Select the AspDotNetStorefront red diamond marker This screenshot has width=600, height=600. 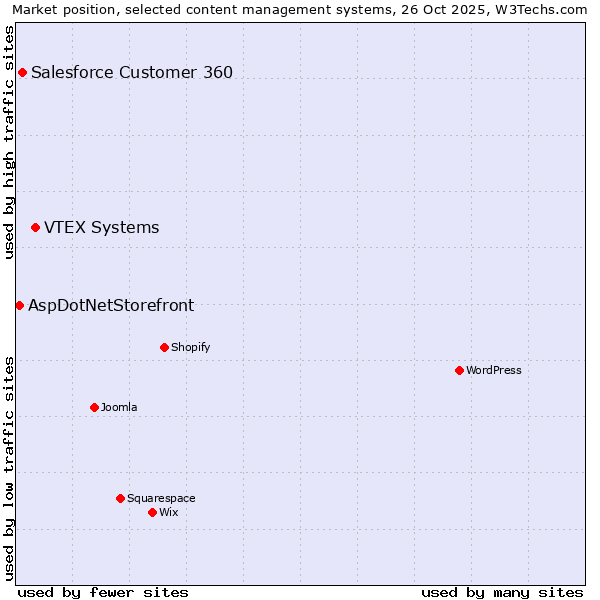[x=19, y=305]
